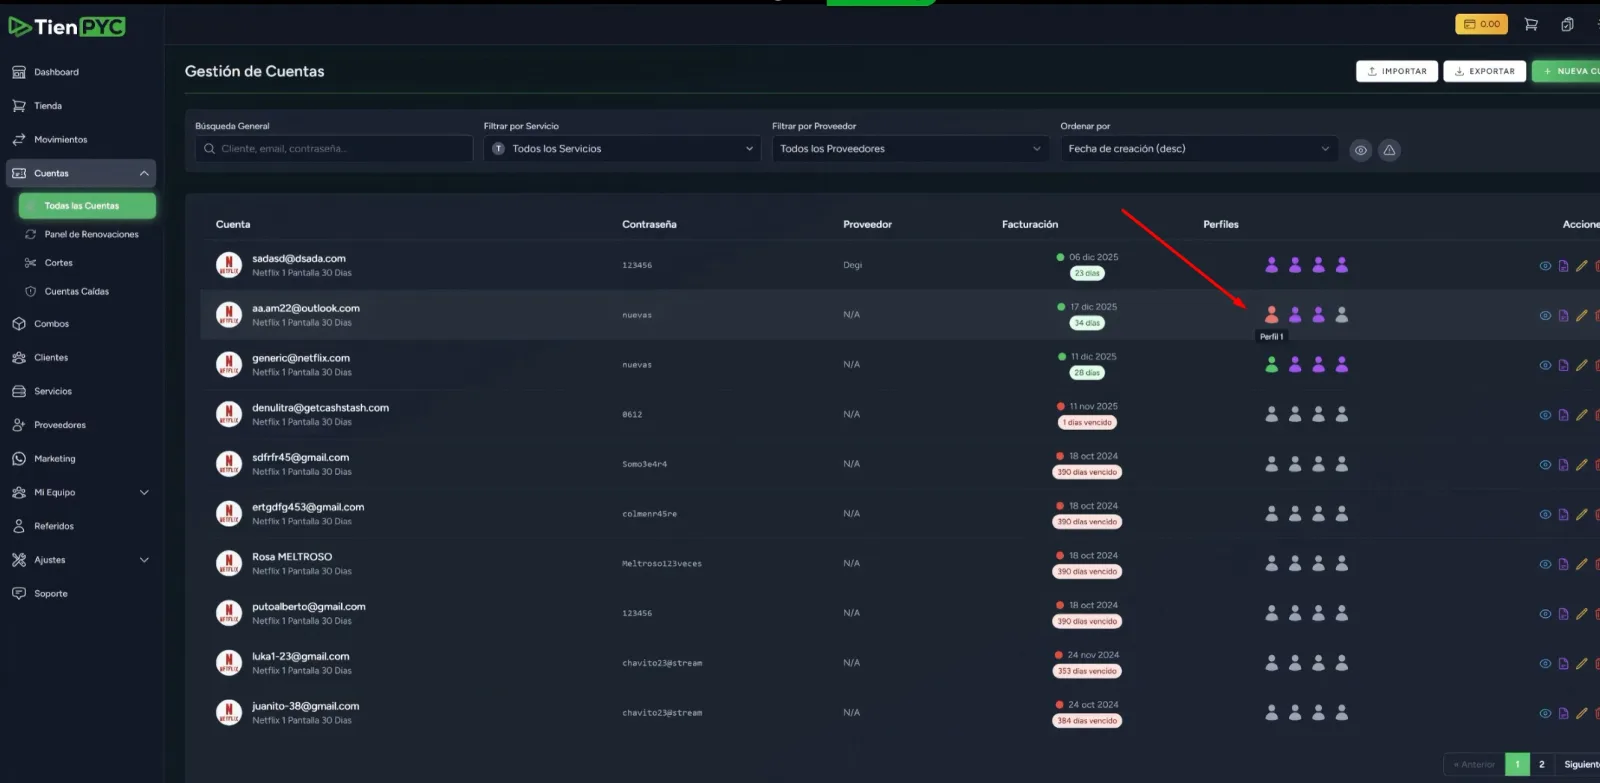Collapse the Cuentas sidebar section
This screenshot has height=783, width=1600.
pos(81,173)
